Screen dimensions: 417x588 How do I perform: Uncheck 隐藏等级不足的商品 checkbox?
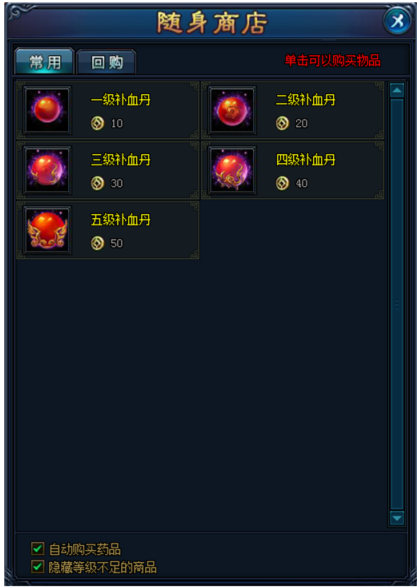(38, 566)
